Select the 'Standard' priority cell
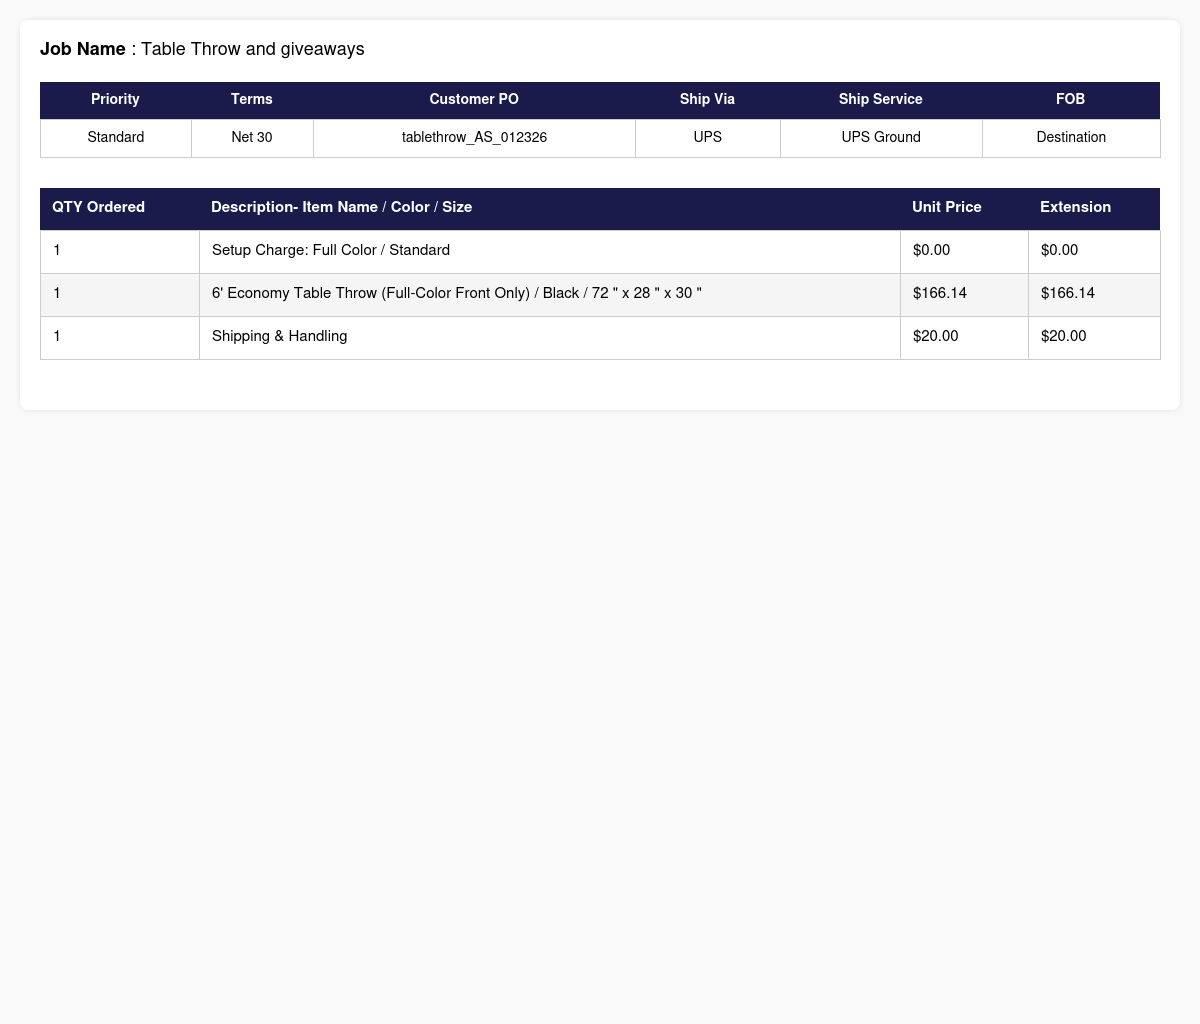The width and height of the screenshot is (1200, 1024). pyautogui.click(x=116, y=138)
